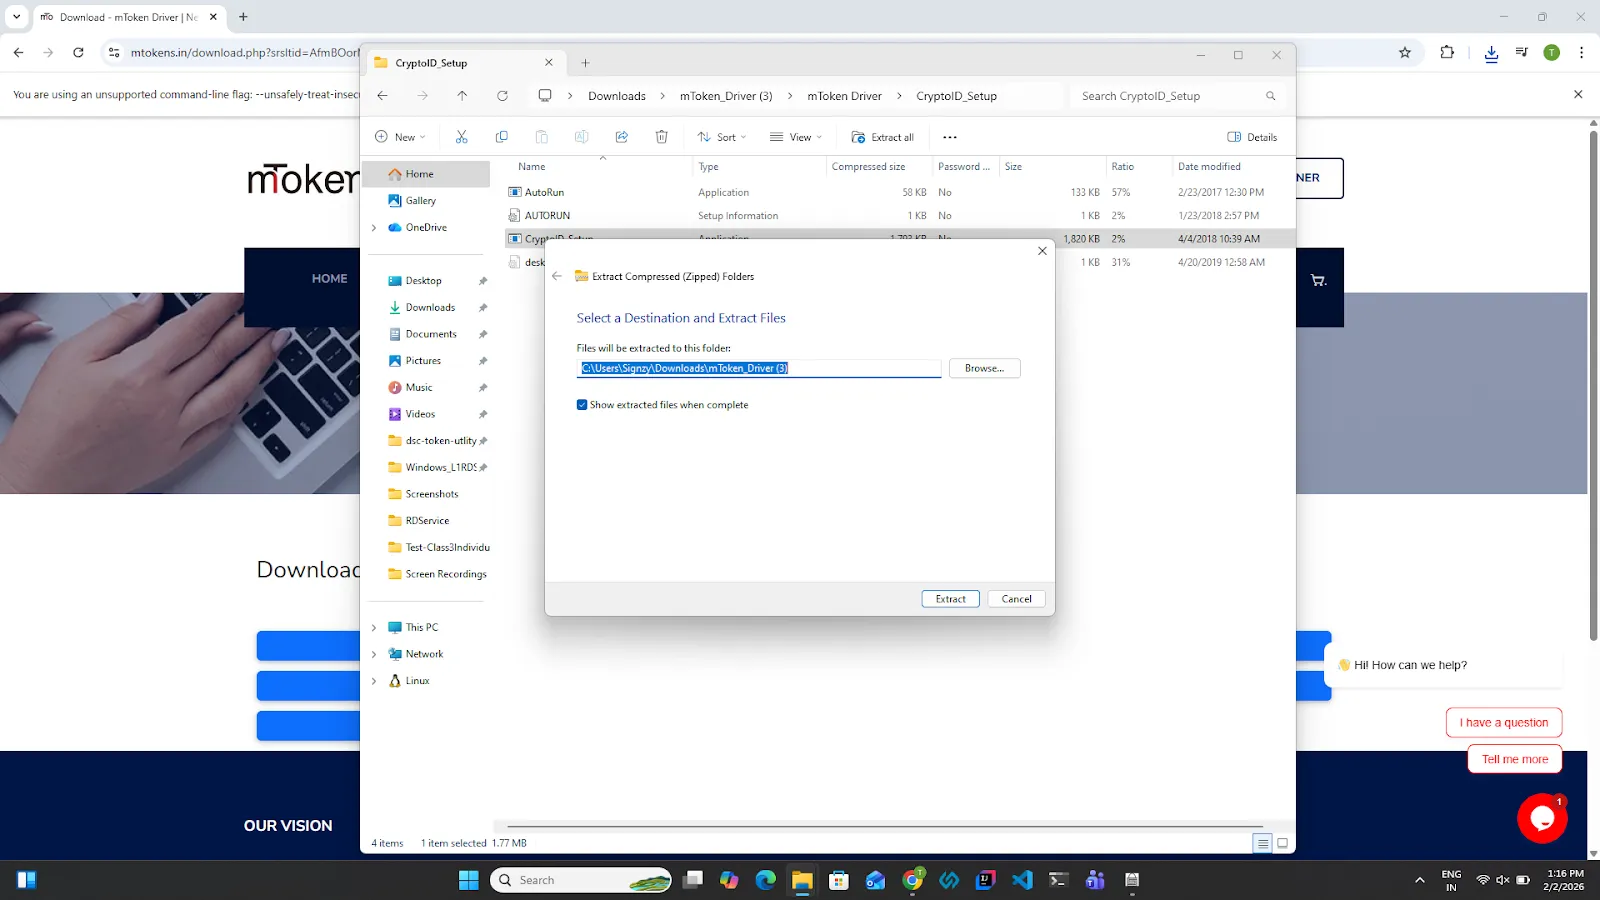Click the Search CryptoID_Setup box
Viewport: 1600px width, 900px height.
click(x=1178, y=96)
